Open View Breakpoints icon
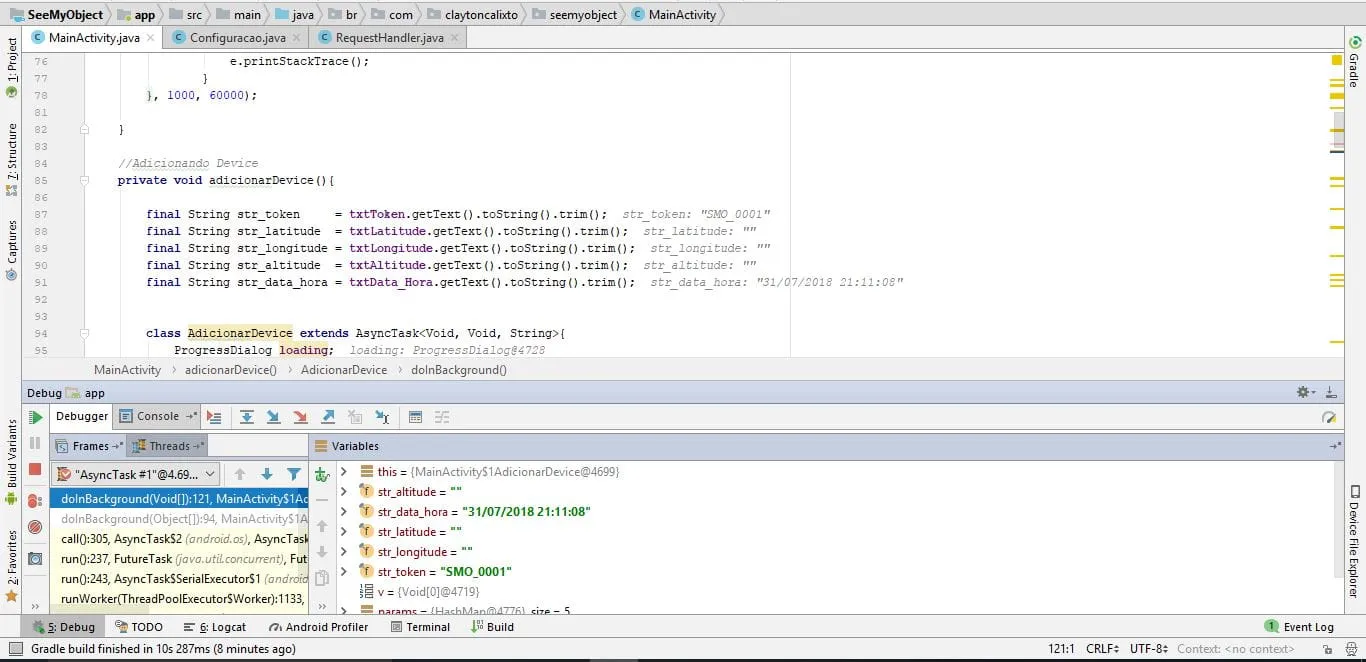The image size is (1366, 662). (35, 500)
